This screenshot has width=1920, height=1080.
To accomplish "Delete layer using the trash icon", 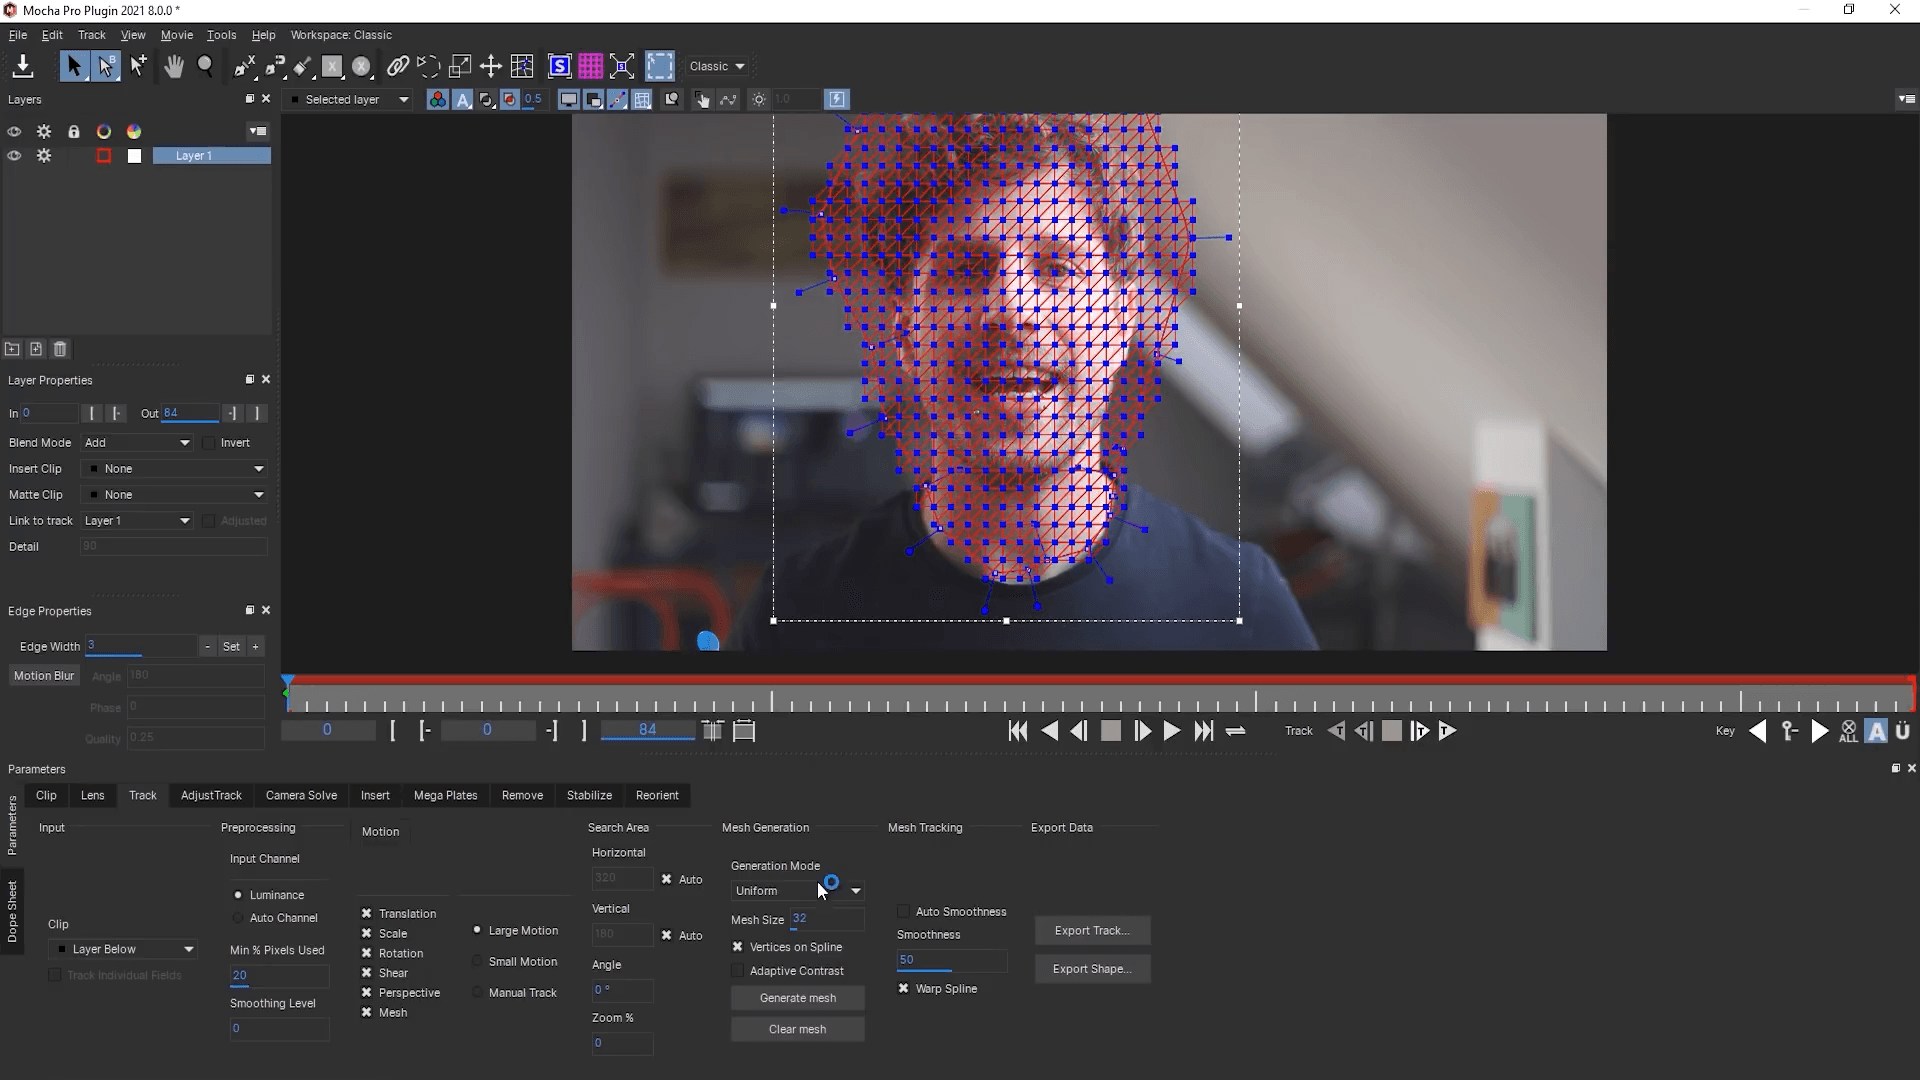I will point(60,349).
